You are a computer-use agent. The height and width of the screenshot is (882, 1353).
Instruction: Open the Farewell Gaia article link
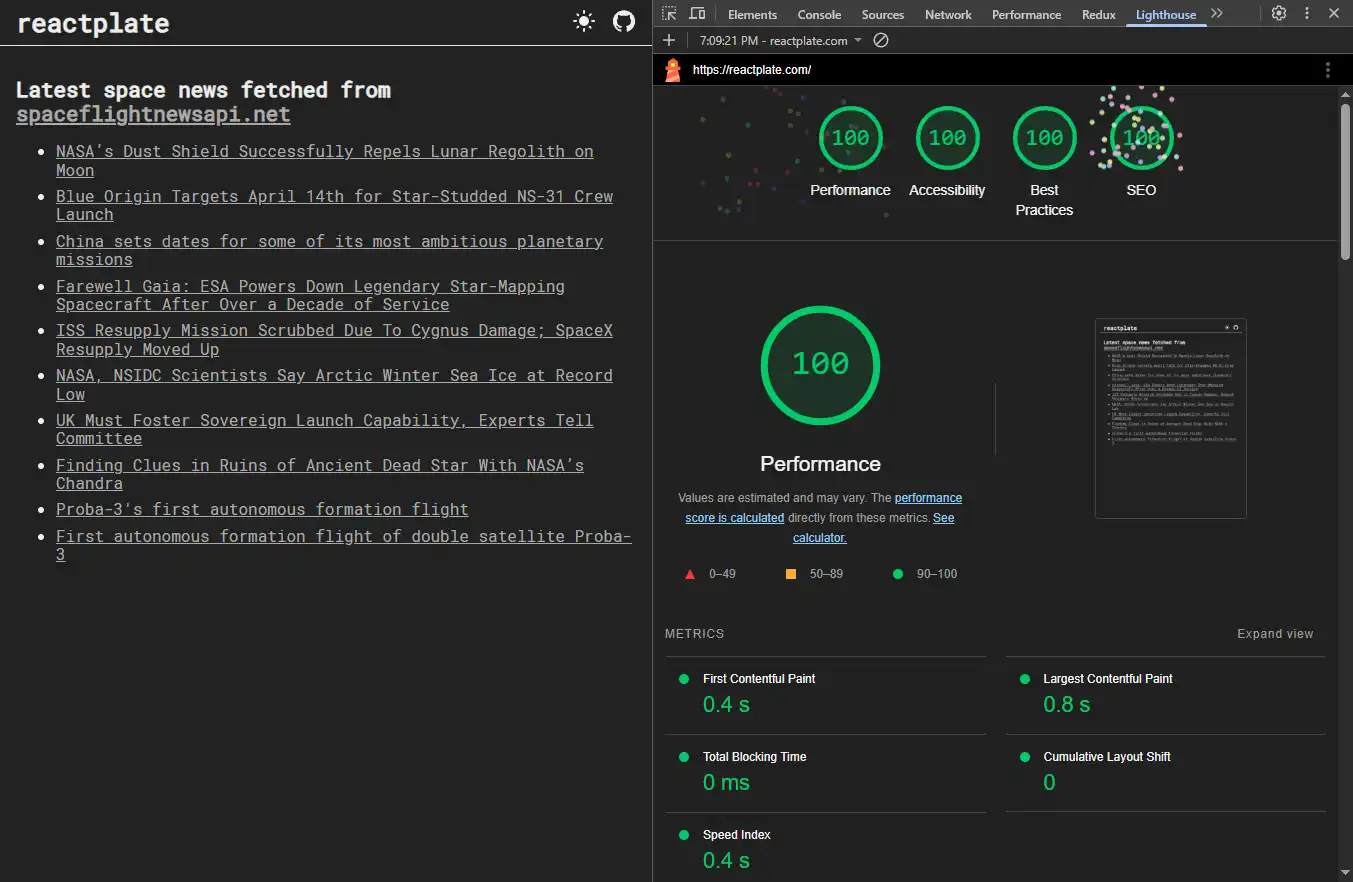tap(310, 295)
